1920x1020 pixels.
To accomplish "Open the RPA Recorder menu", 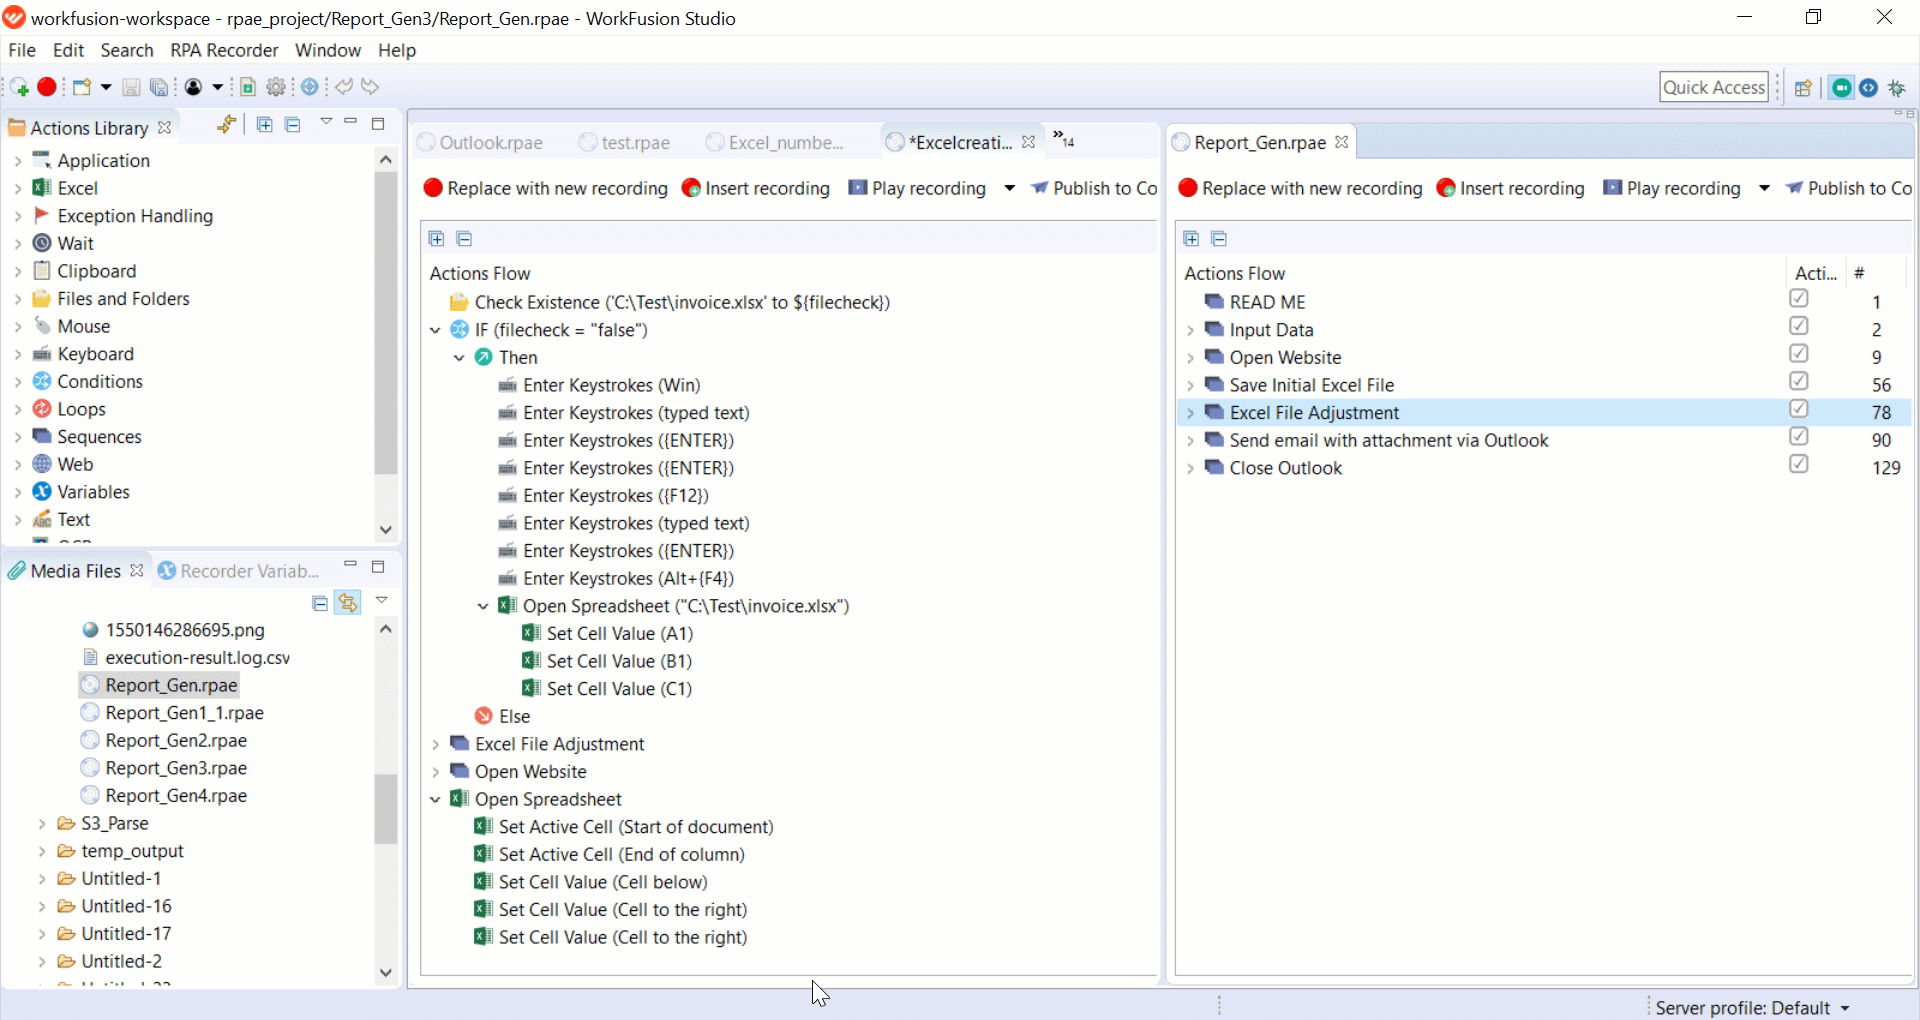I will (x=224, y=50).
